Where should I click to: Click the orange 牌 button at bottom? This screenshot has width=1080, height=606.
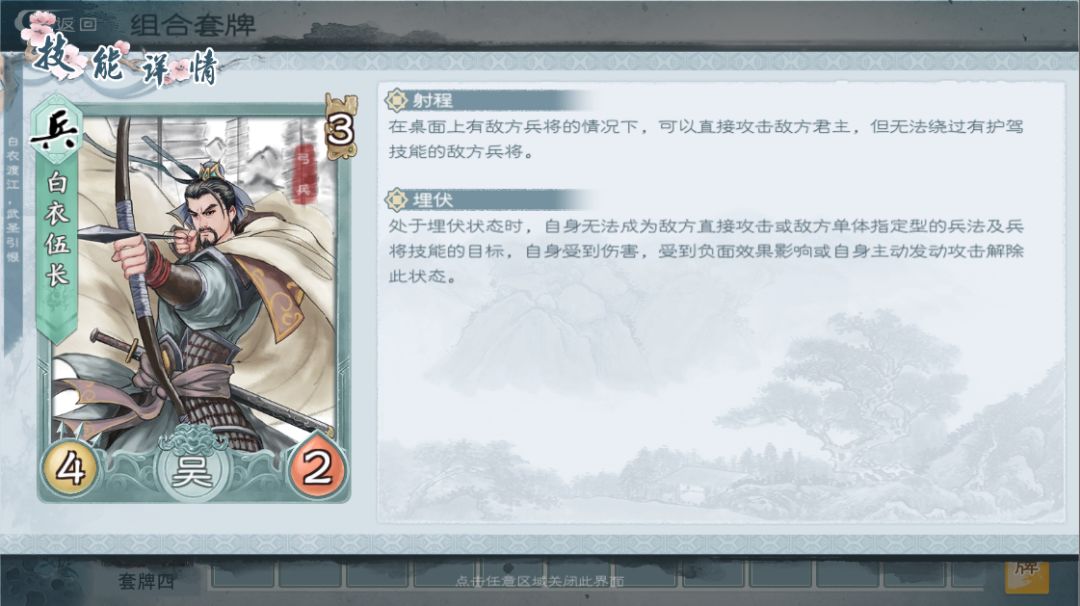click(x=1026, y=575)
